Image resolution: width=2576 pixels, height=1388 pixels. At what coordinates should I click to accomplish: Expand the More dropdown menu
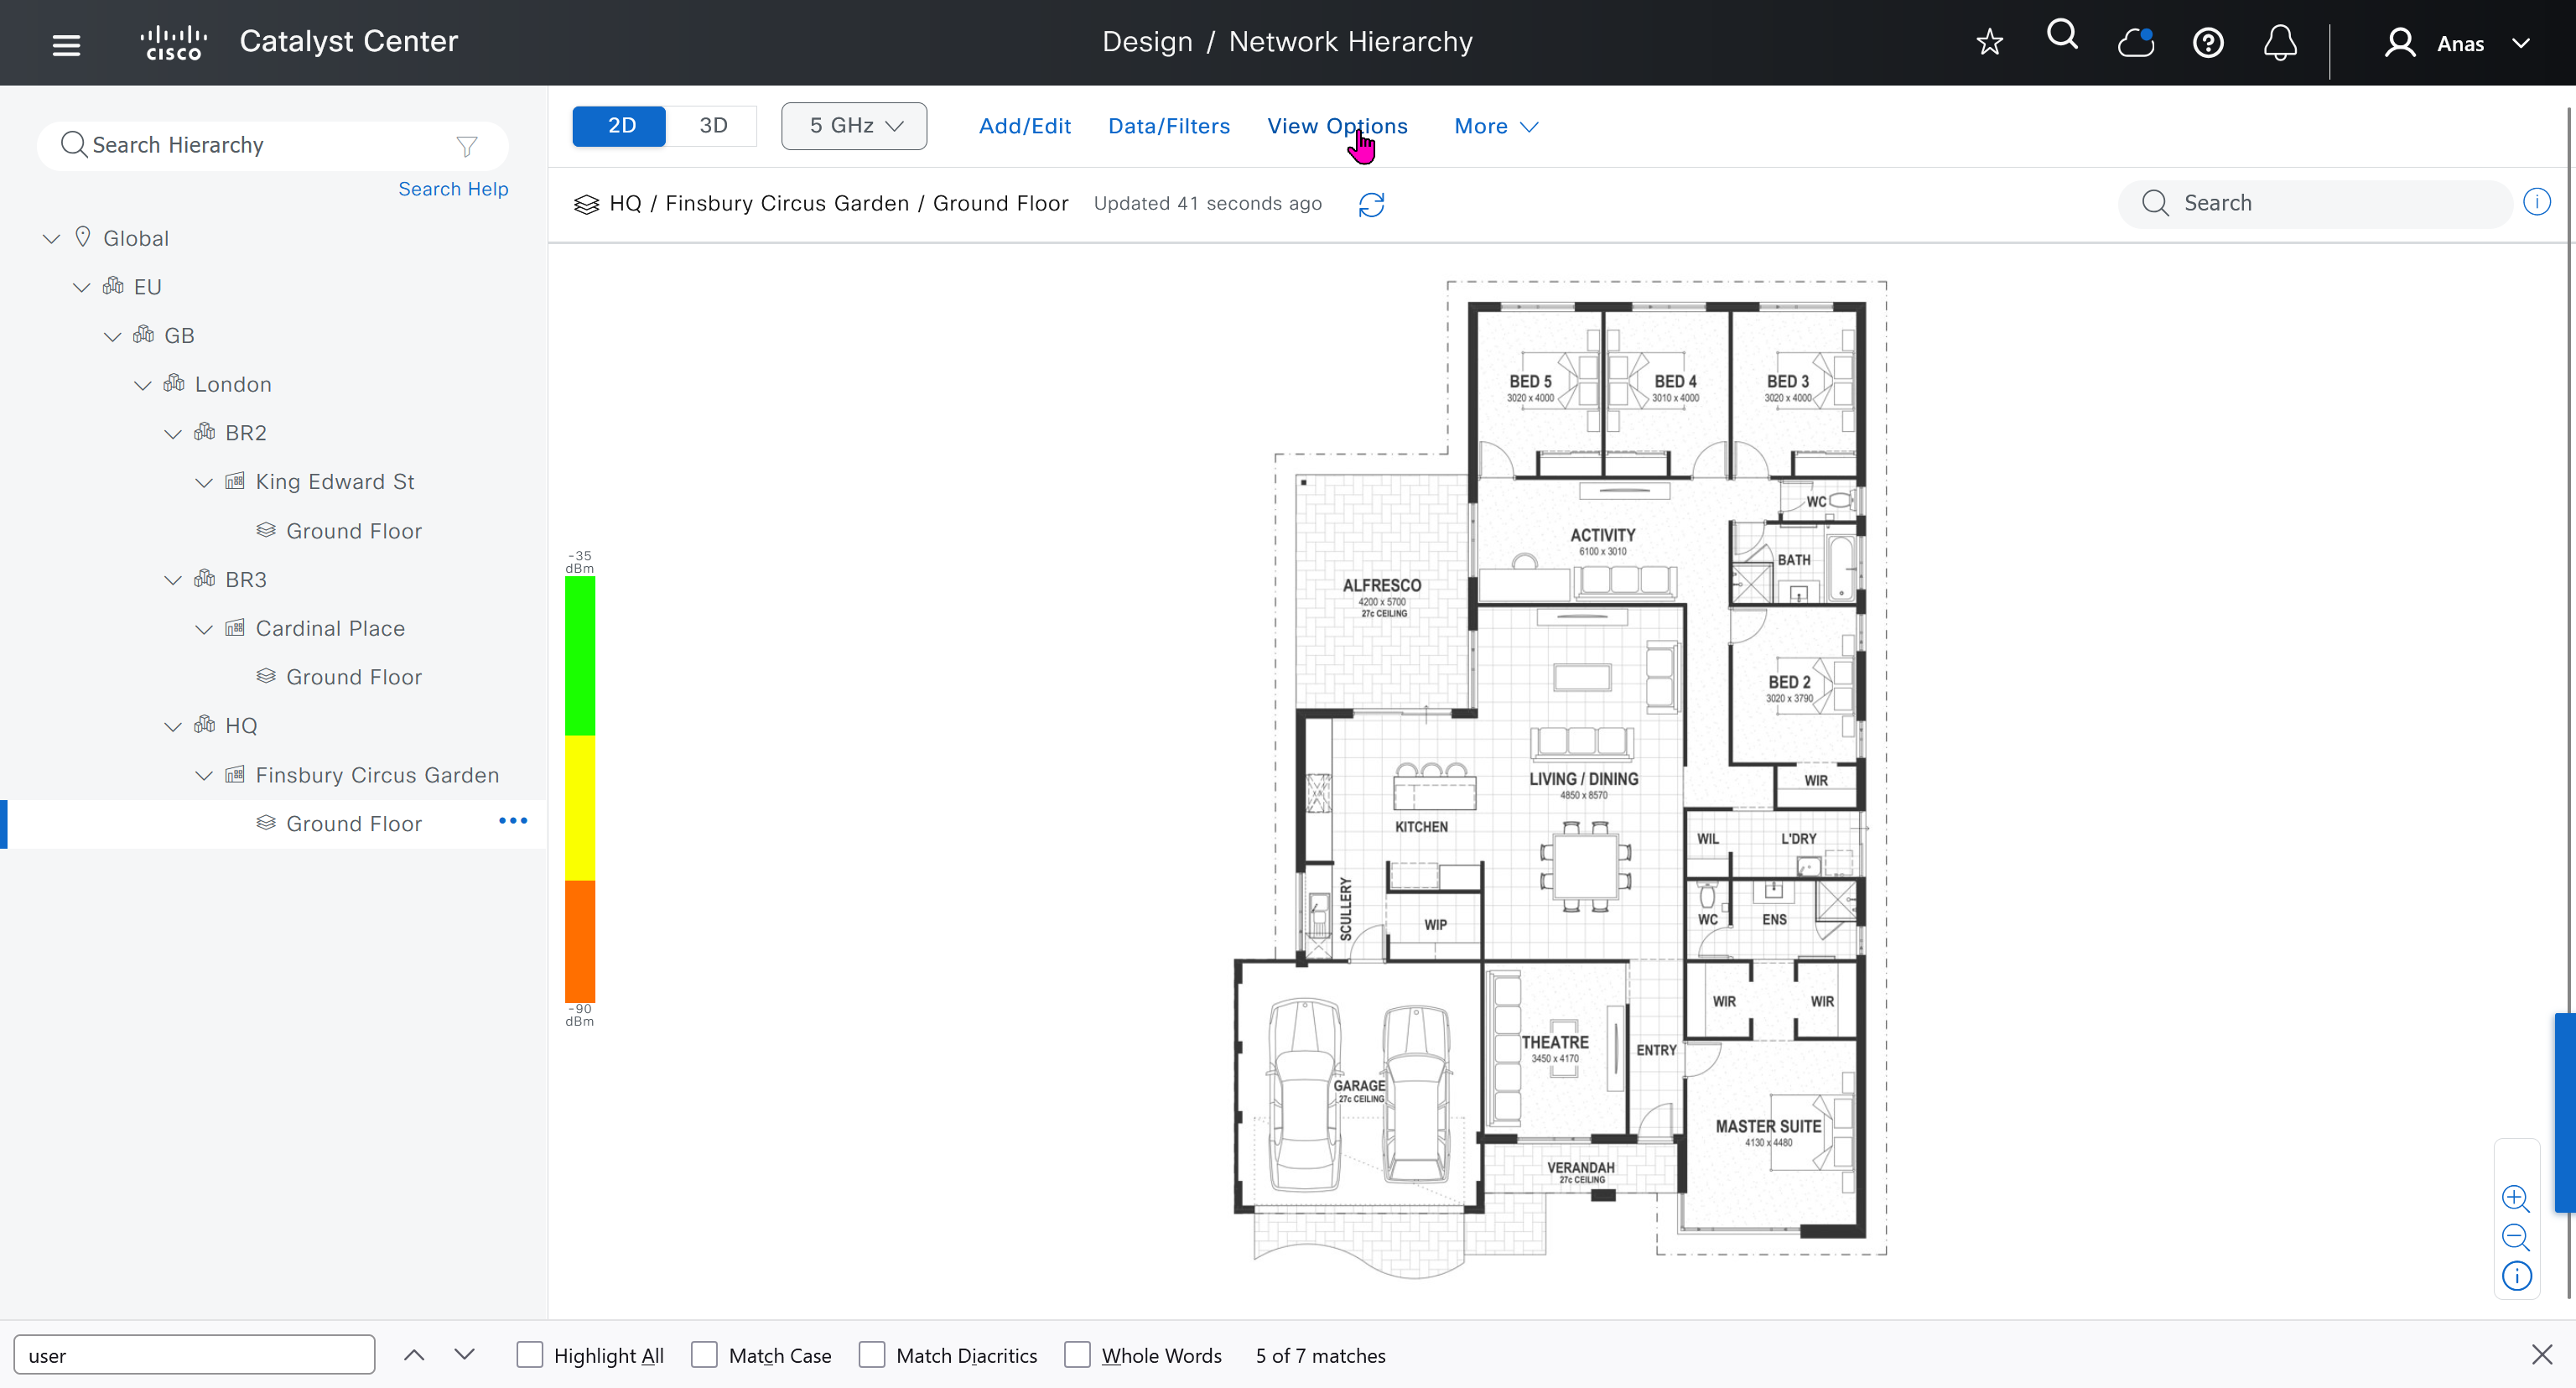pos(1495,126)
